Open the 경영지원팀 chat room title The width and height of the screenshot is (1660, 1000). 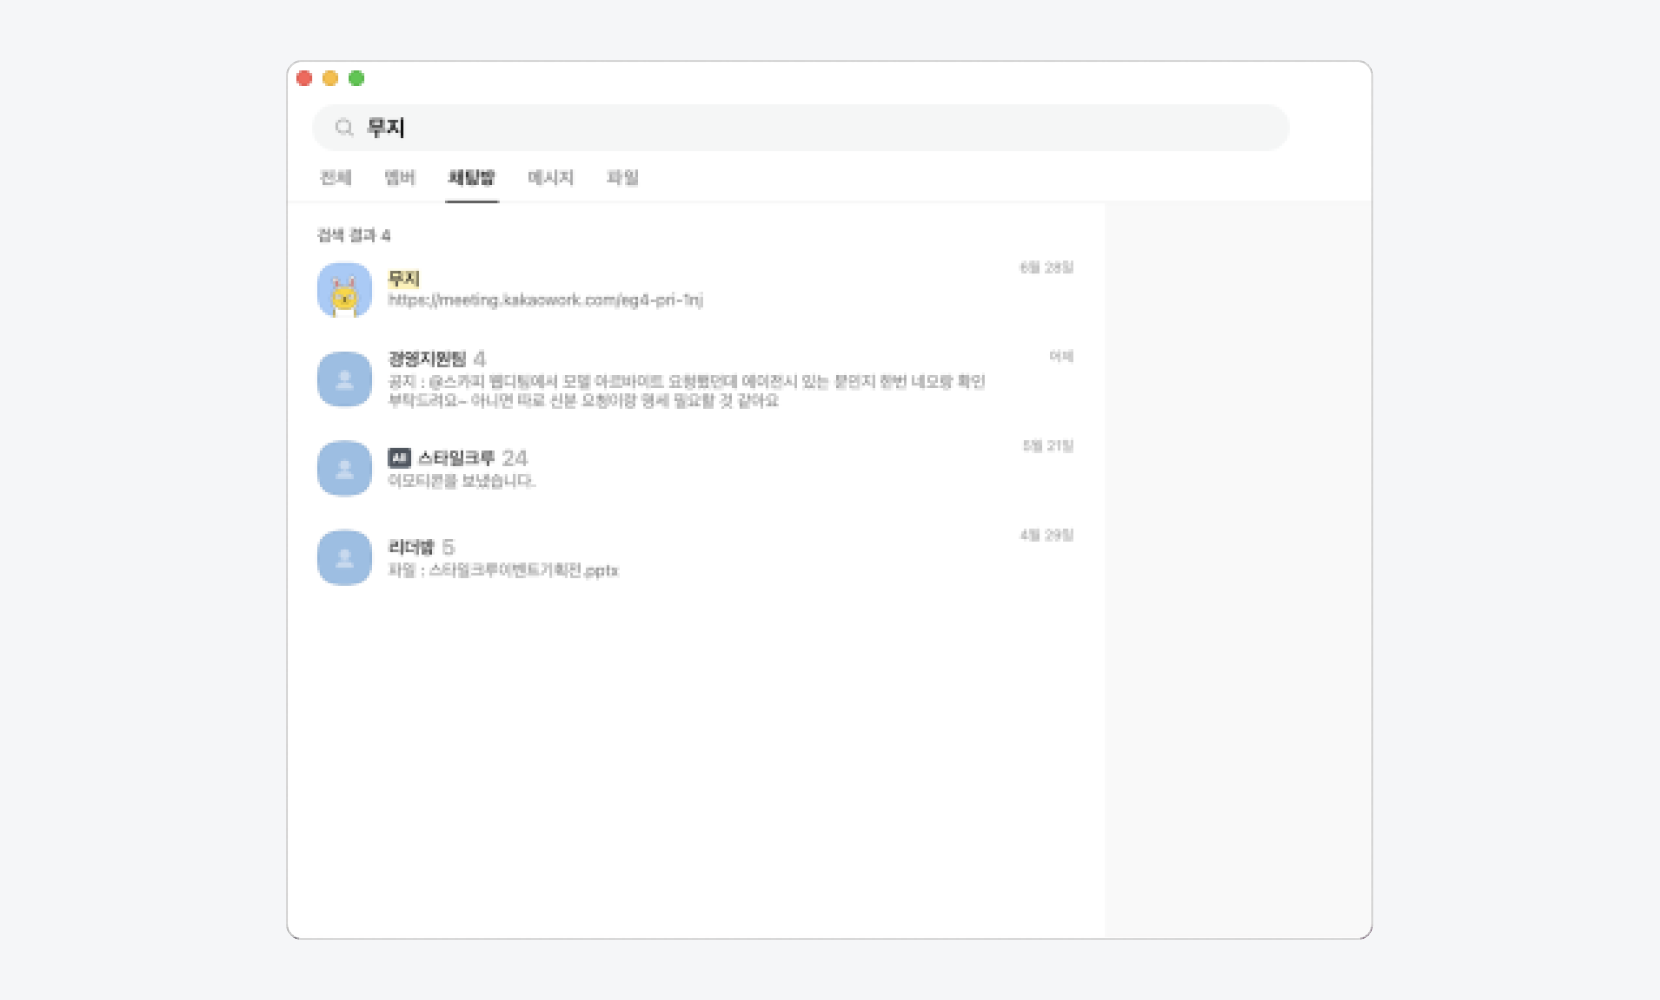(427, 358)
